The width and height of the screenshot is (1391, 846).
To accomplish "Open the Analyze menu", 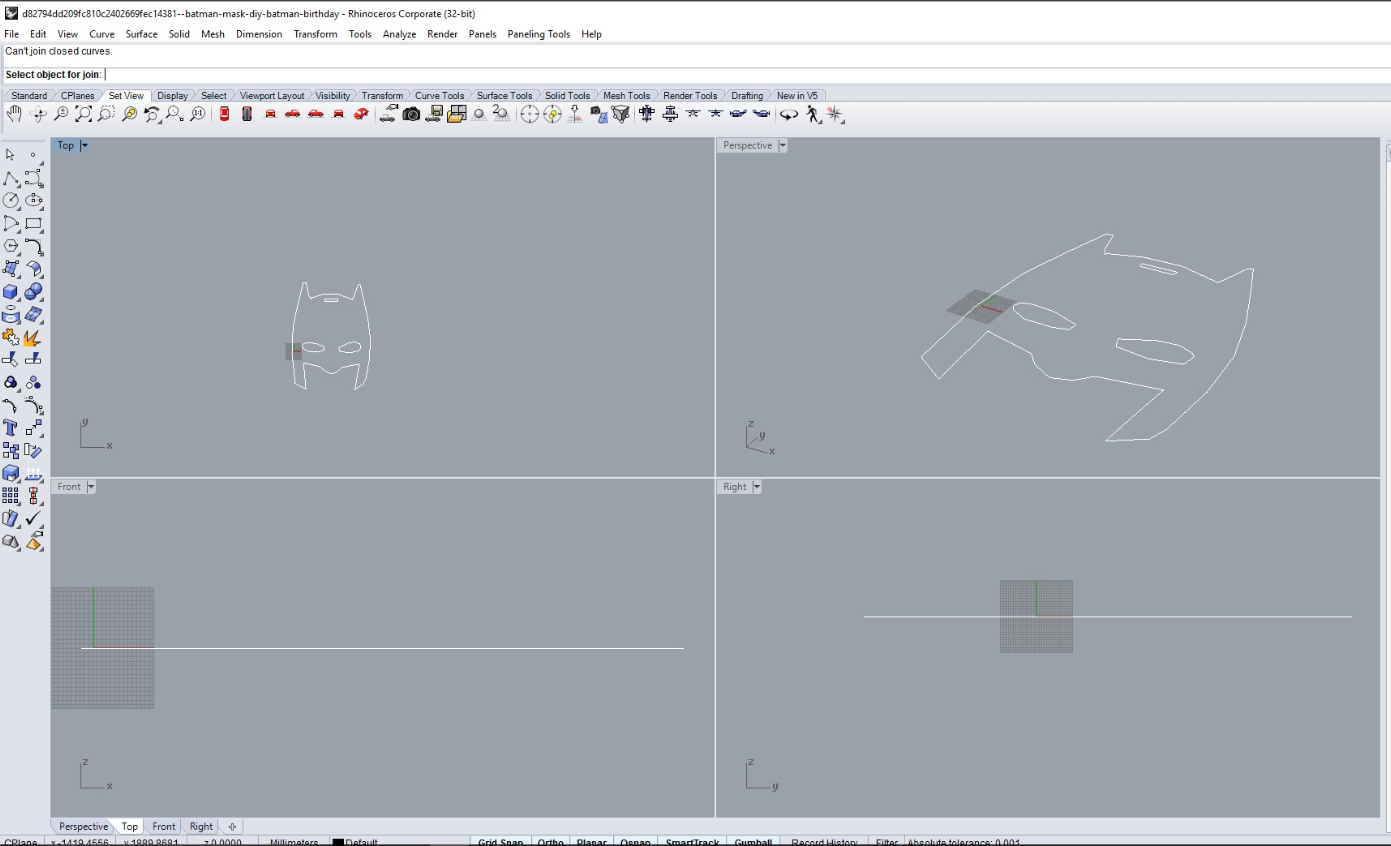I will click(399, 34).
